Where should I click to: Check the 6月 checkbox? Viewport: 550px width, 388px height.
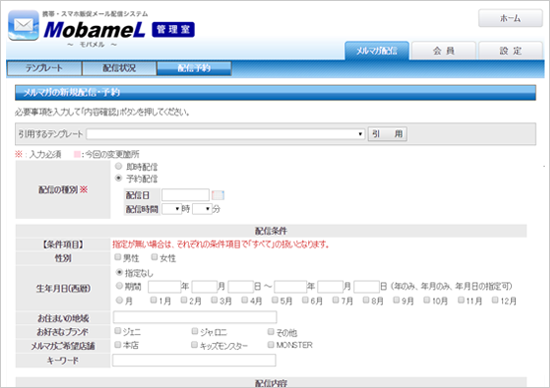pos(305,300)
